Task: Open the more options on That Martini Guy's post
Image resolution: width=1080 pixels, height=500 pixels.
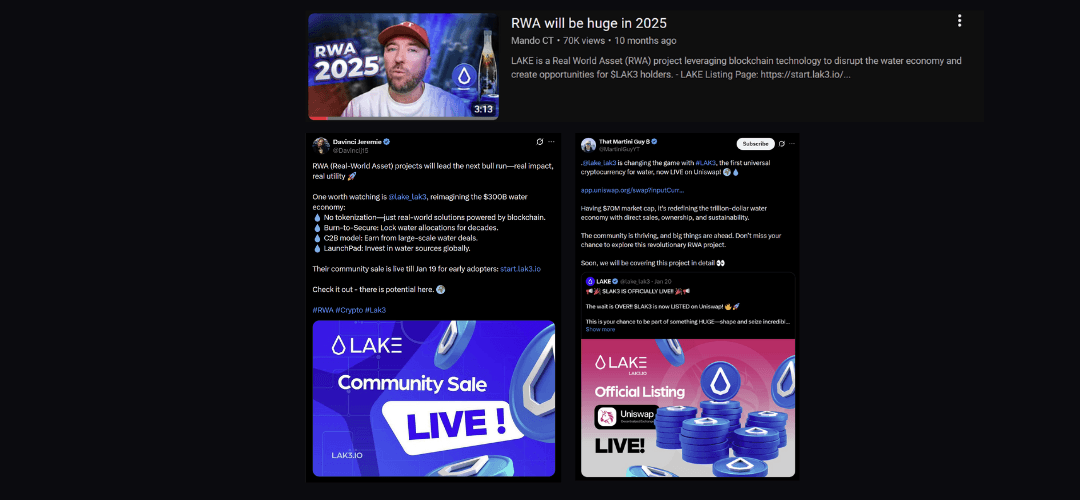Action: click(792, 144)
